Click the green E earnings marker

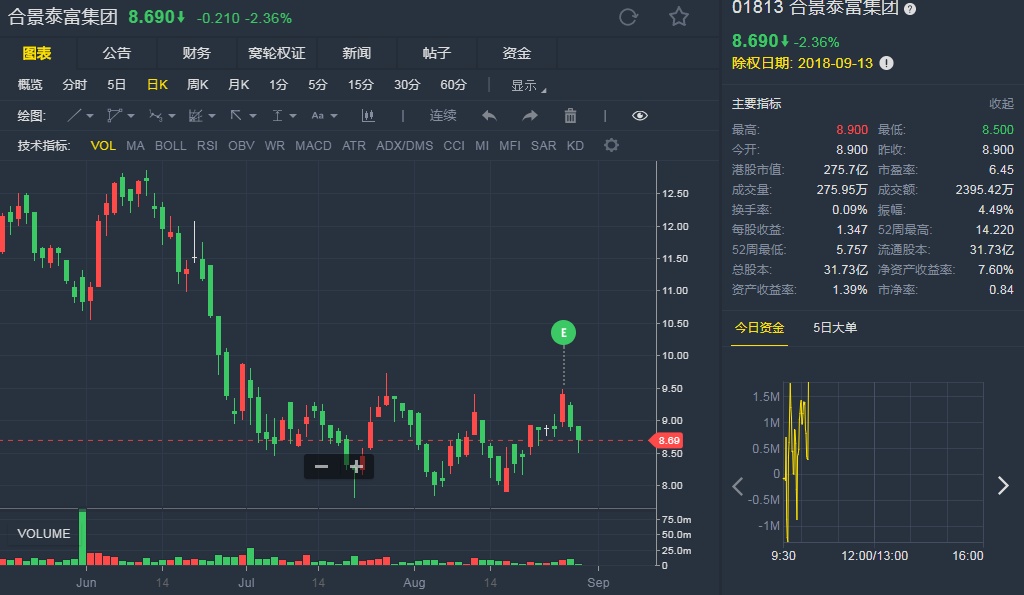(x=564, y=332)
